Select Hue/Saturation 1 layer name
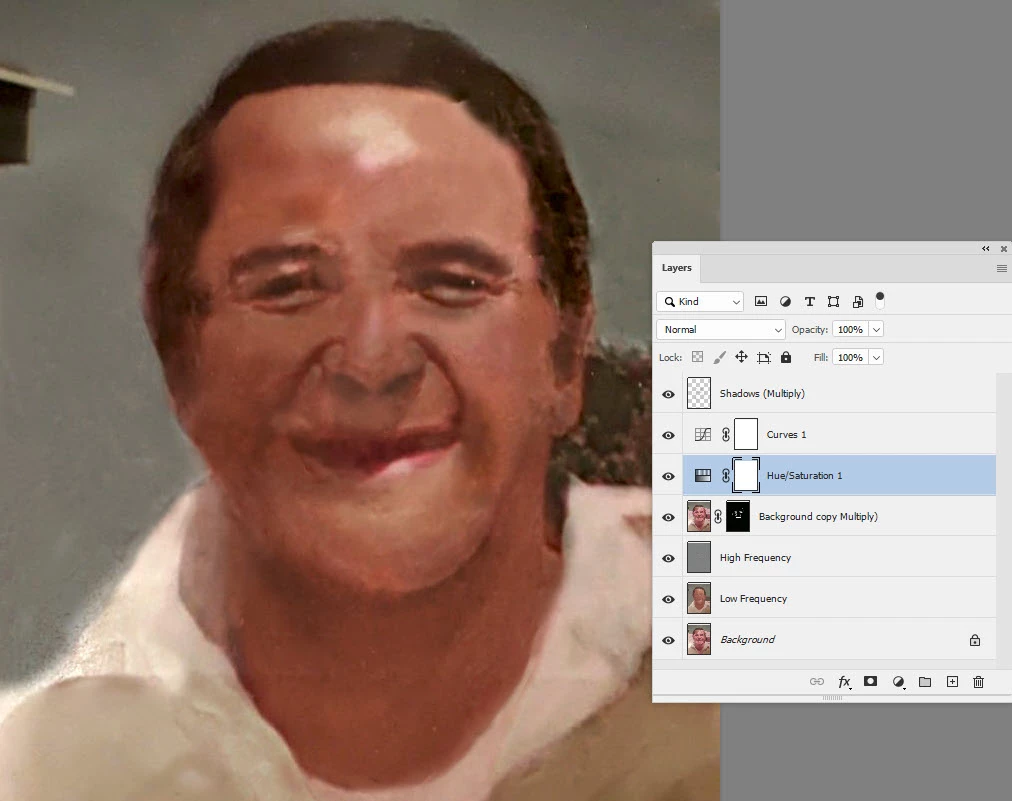This screenshot has height=801, width=1012. tap(804, 476)
